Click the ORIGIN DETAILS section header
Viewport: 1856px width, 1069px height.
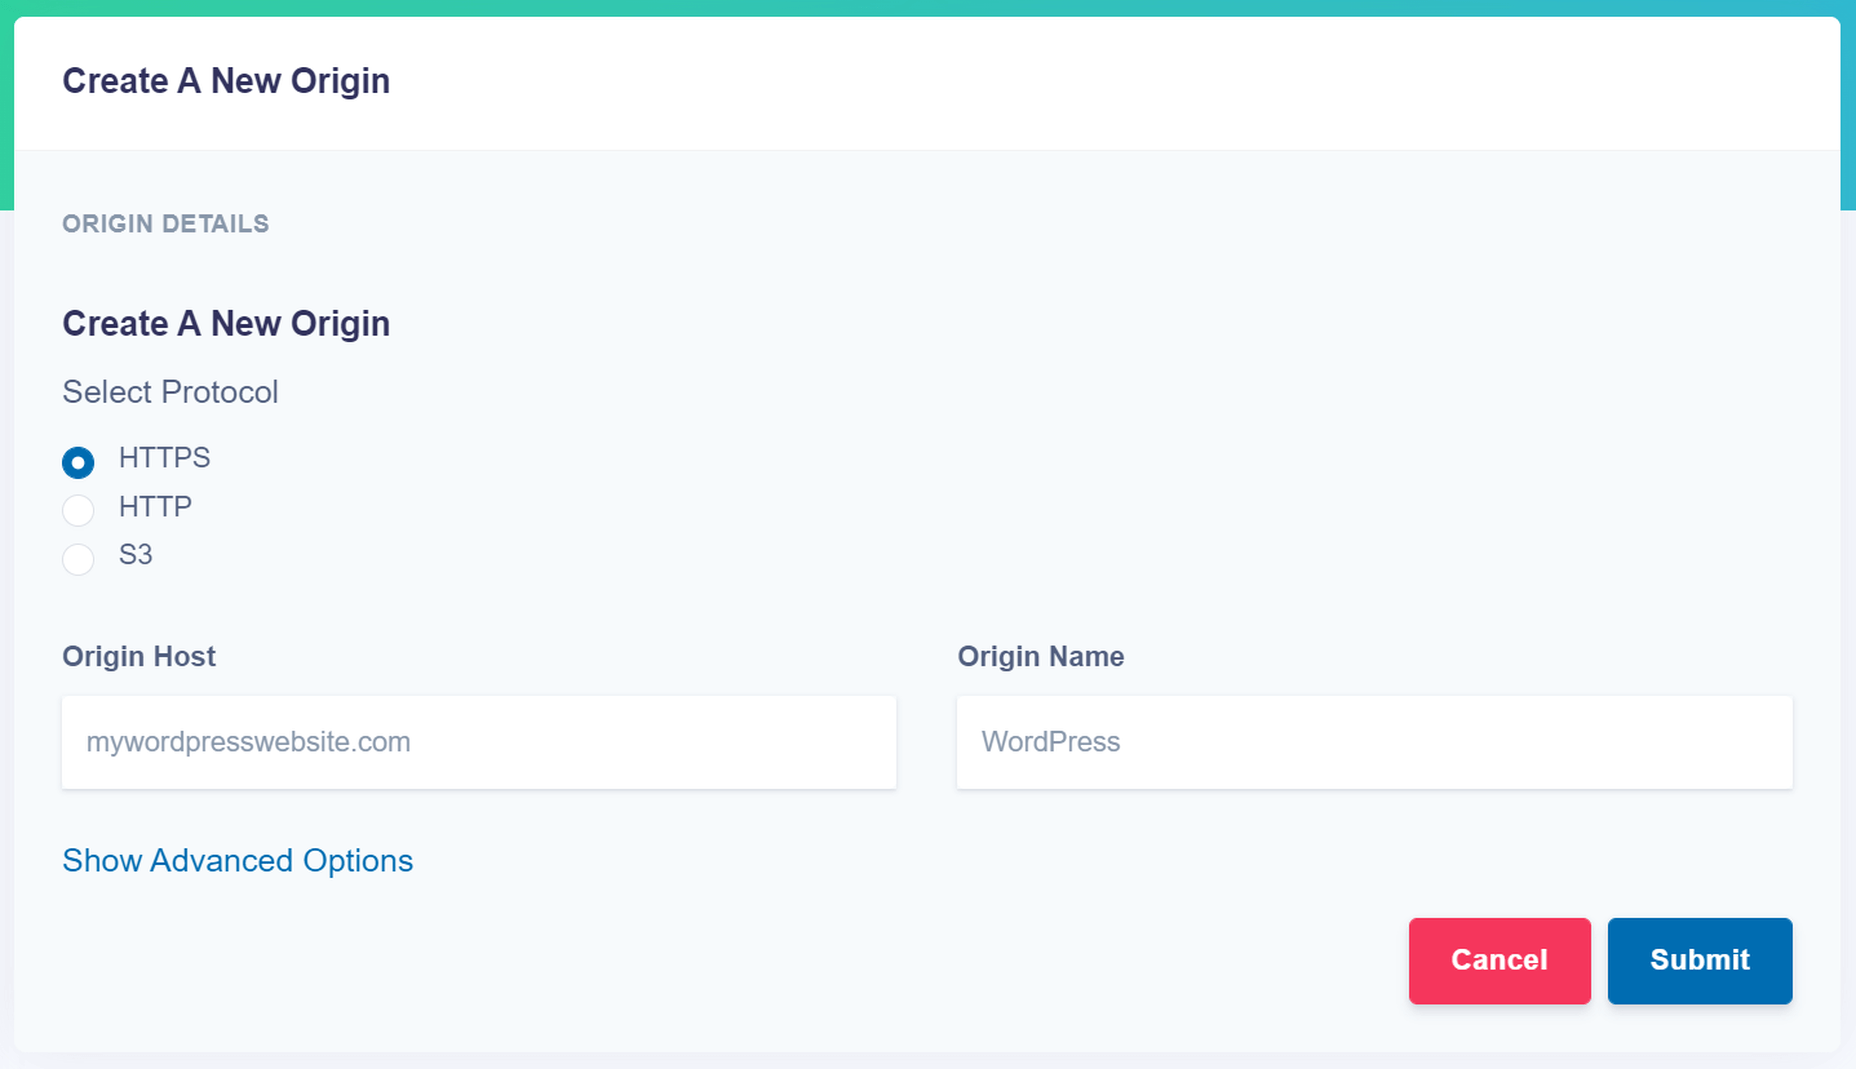(x=166, y=224)
